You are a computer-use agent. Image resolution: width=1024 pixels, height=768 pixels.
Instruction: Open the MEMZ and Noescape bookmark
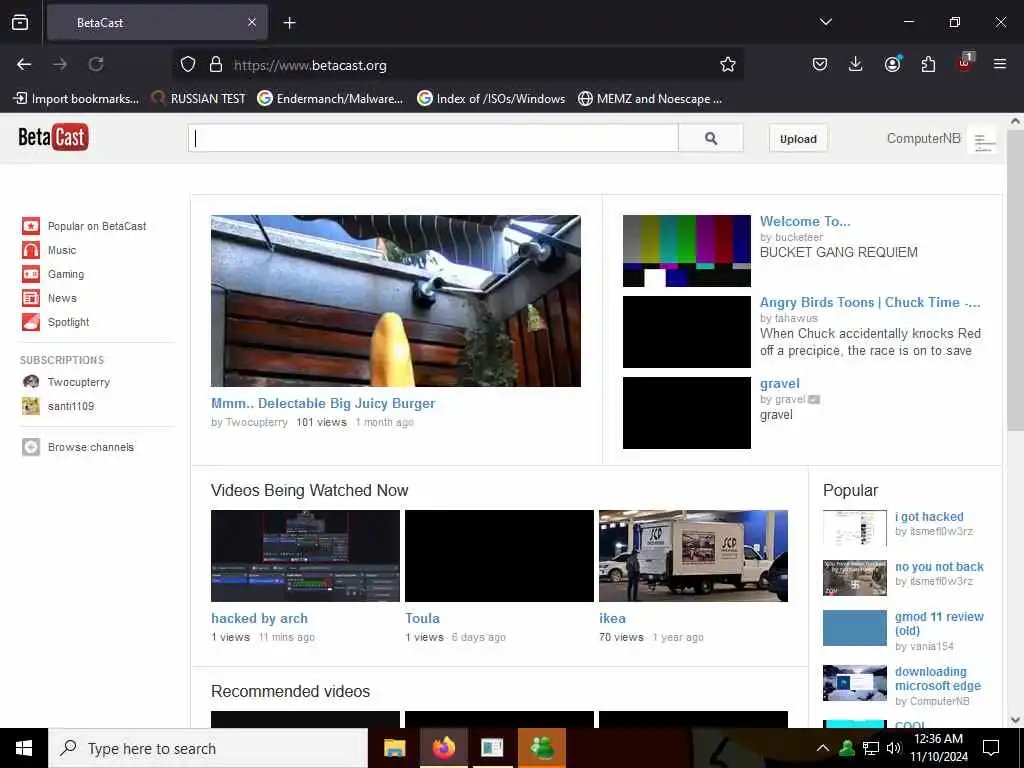coord(650,99)
